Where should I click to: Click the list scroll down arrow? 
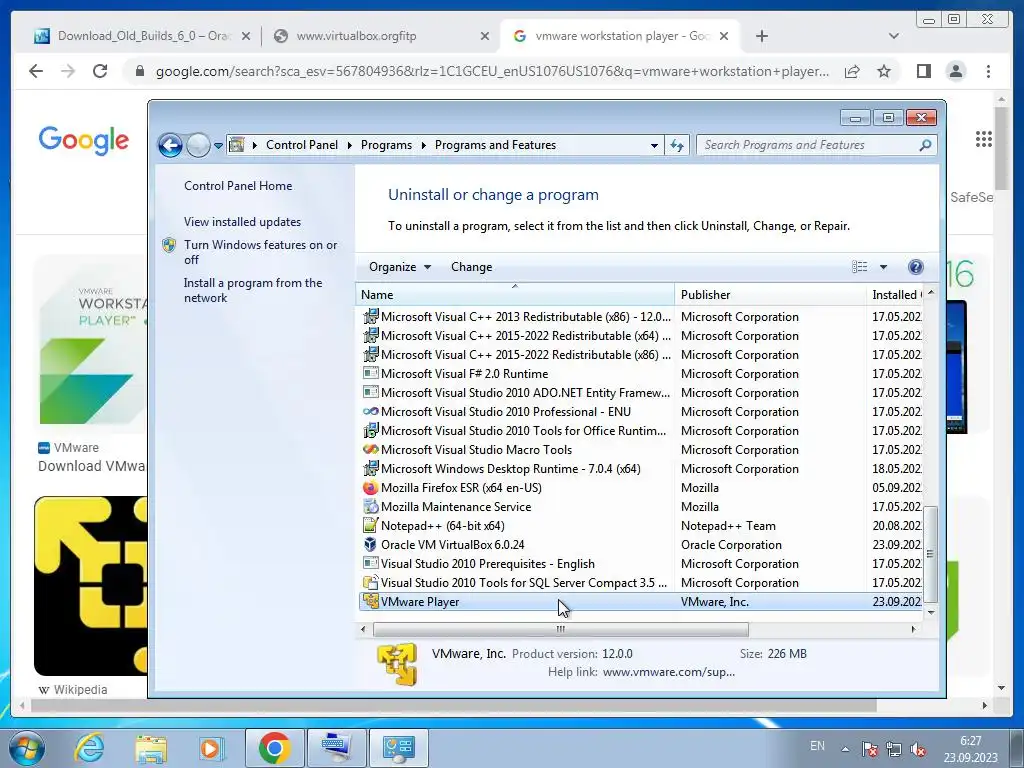(x=931, y=613)
